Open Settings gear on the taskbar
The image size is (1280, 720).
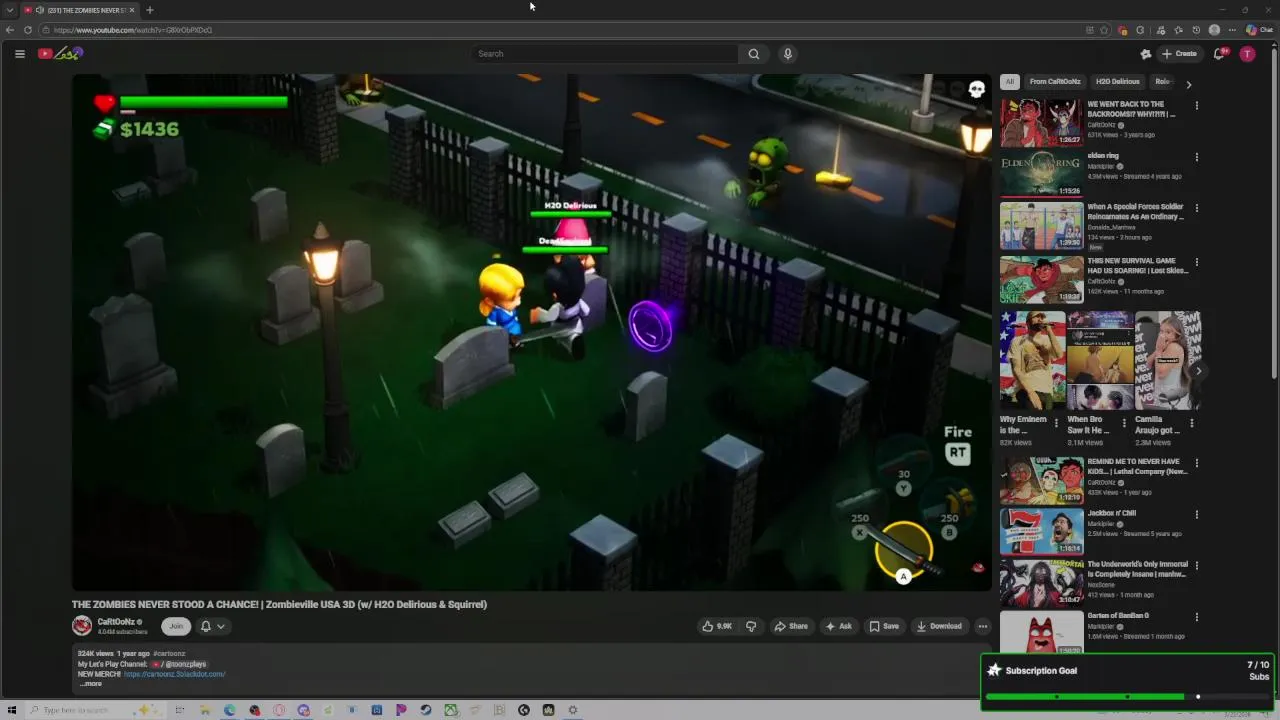573,710
